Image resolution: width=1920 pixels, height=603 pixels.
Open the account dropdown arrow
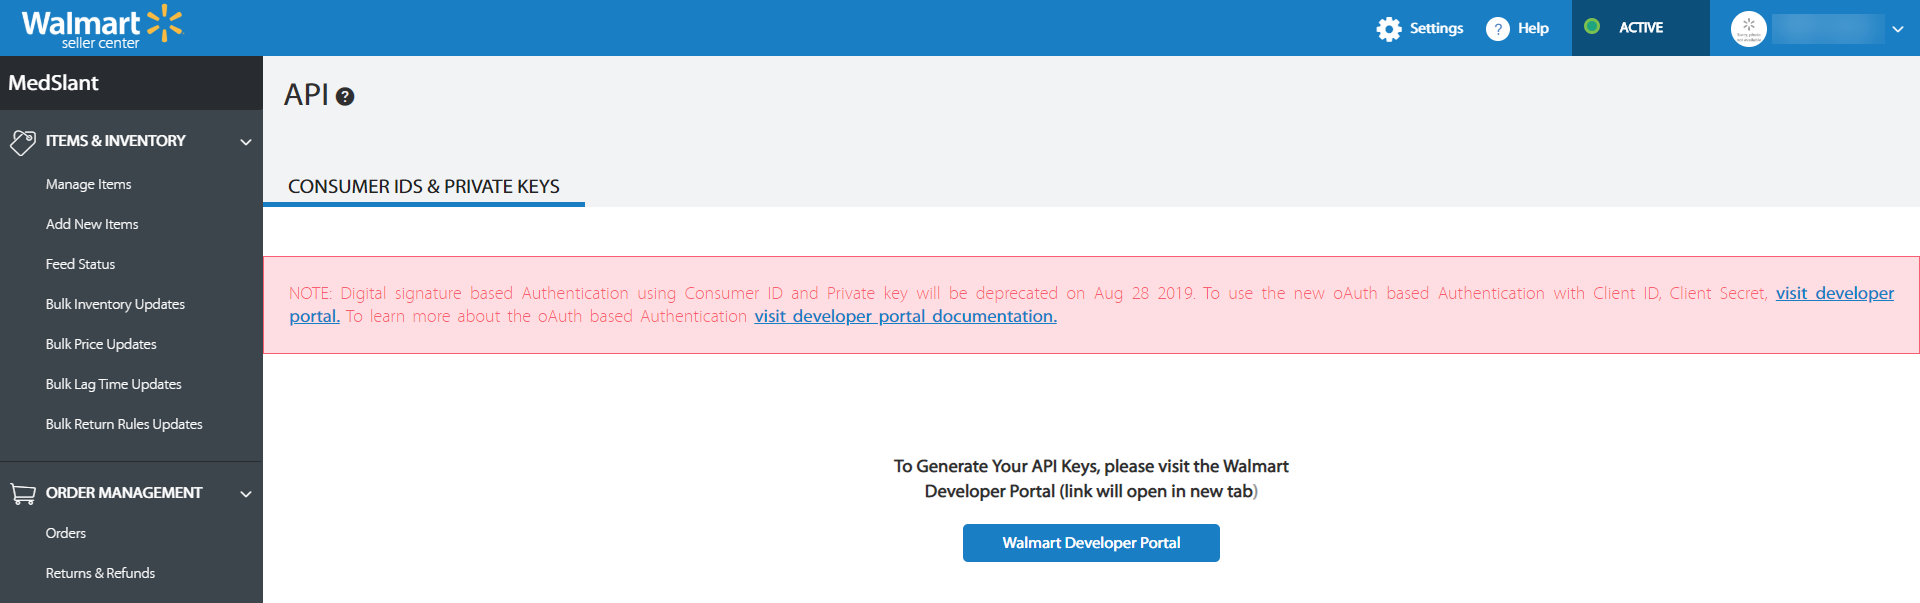point(1897,29)
